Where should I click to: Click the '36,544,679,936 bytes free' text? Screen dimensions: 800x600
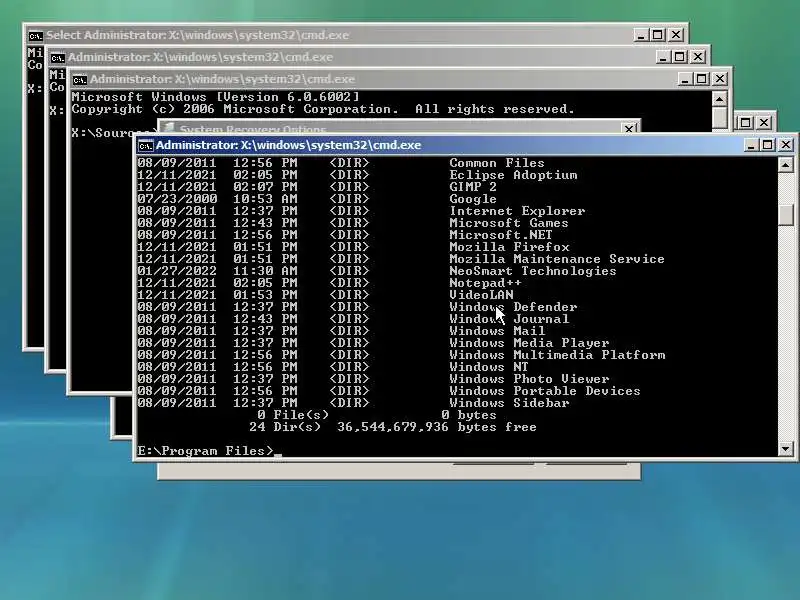(x=437, y=427)
